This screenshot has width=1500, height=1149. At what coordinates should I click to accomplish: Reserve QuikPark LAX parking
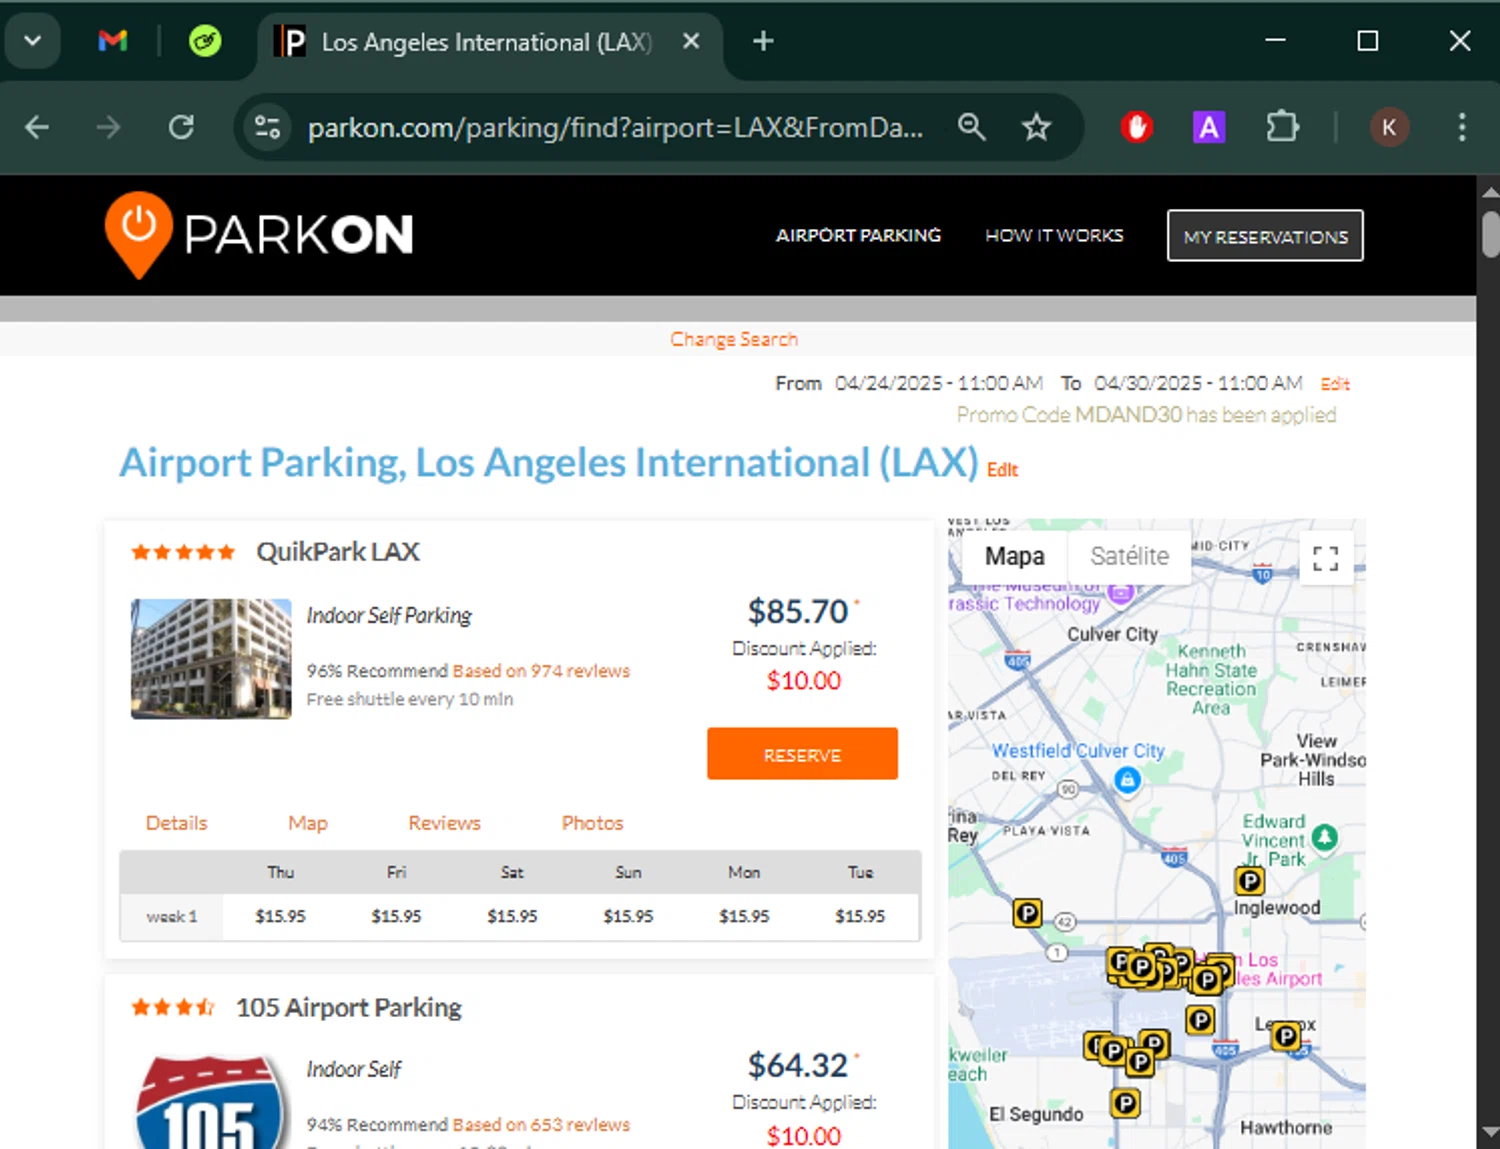coord(802,754)
